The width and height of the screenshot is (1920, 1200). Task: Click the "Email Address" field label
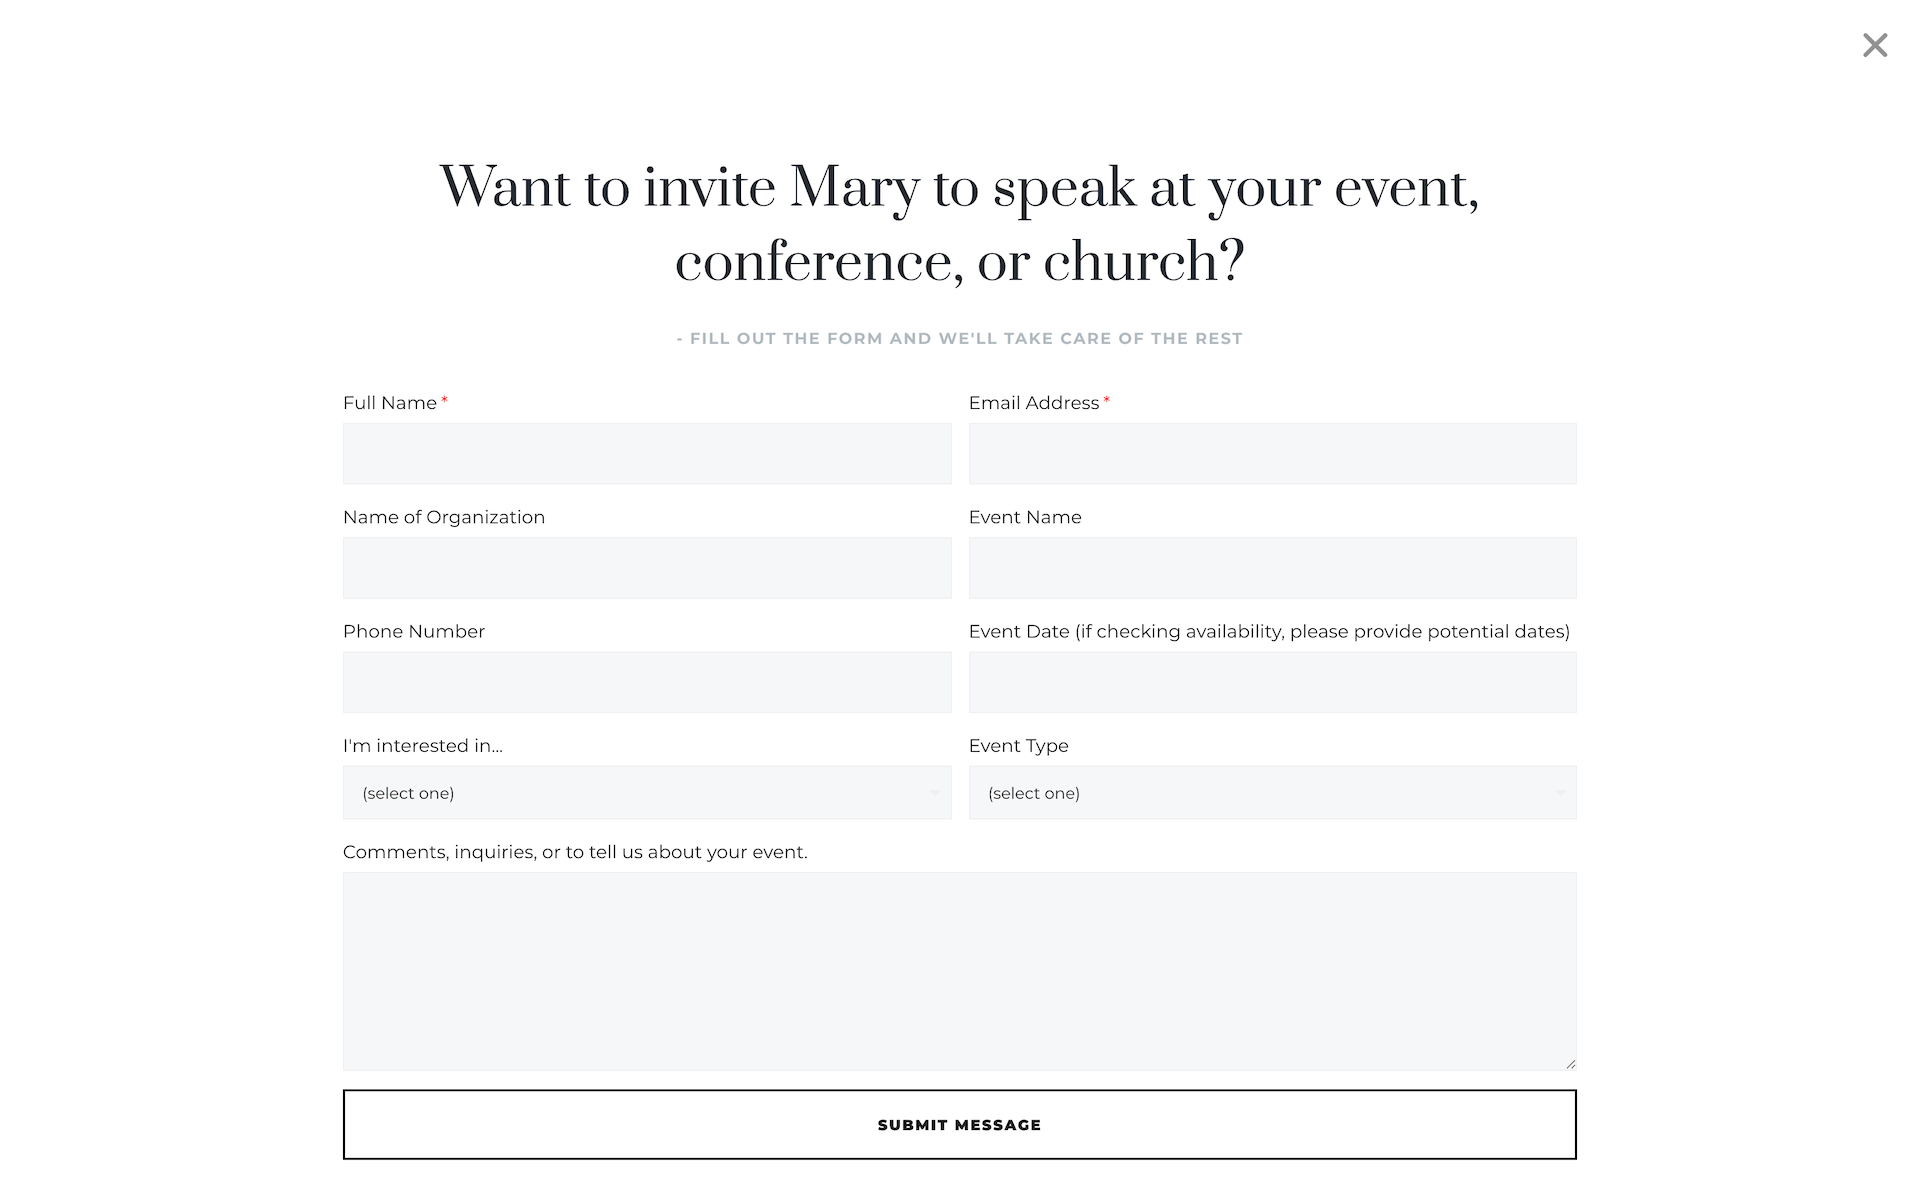(1034, 403)
